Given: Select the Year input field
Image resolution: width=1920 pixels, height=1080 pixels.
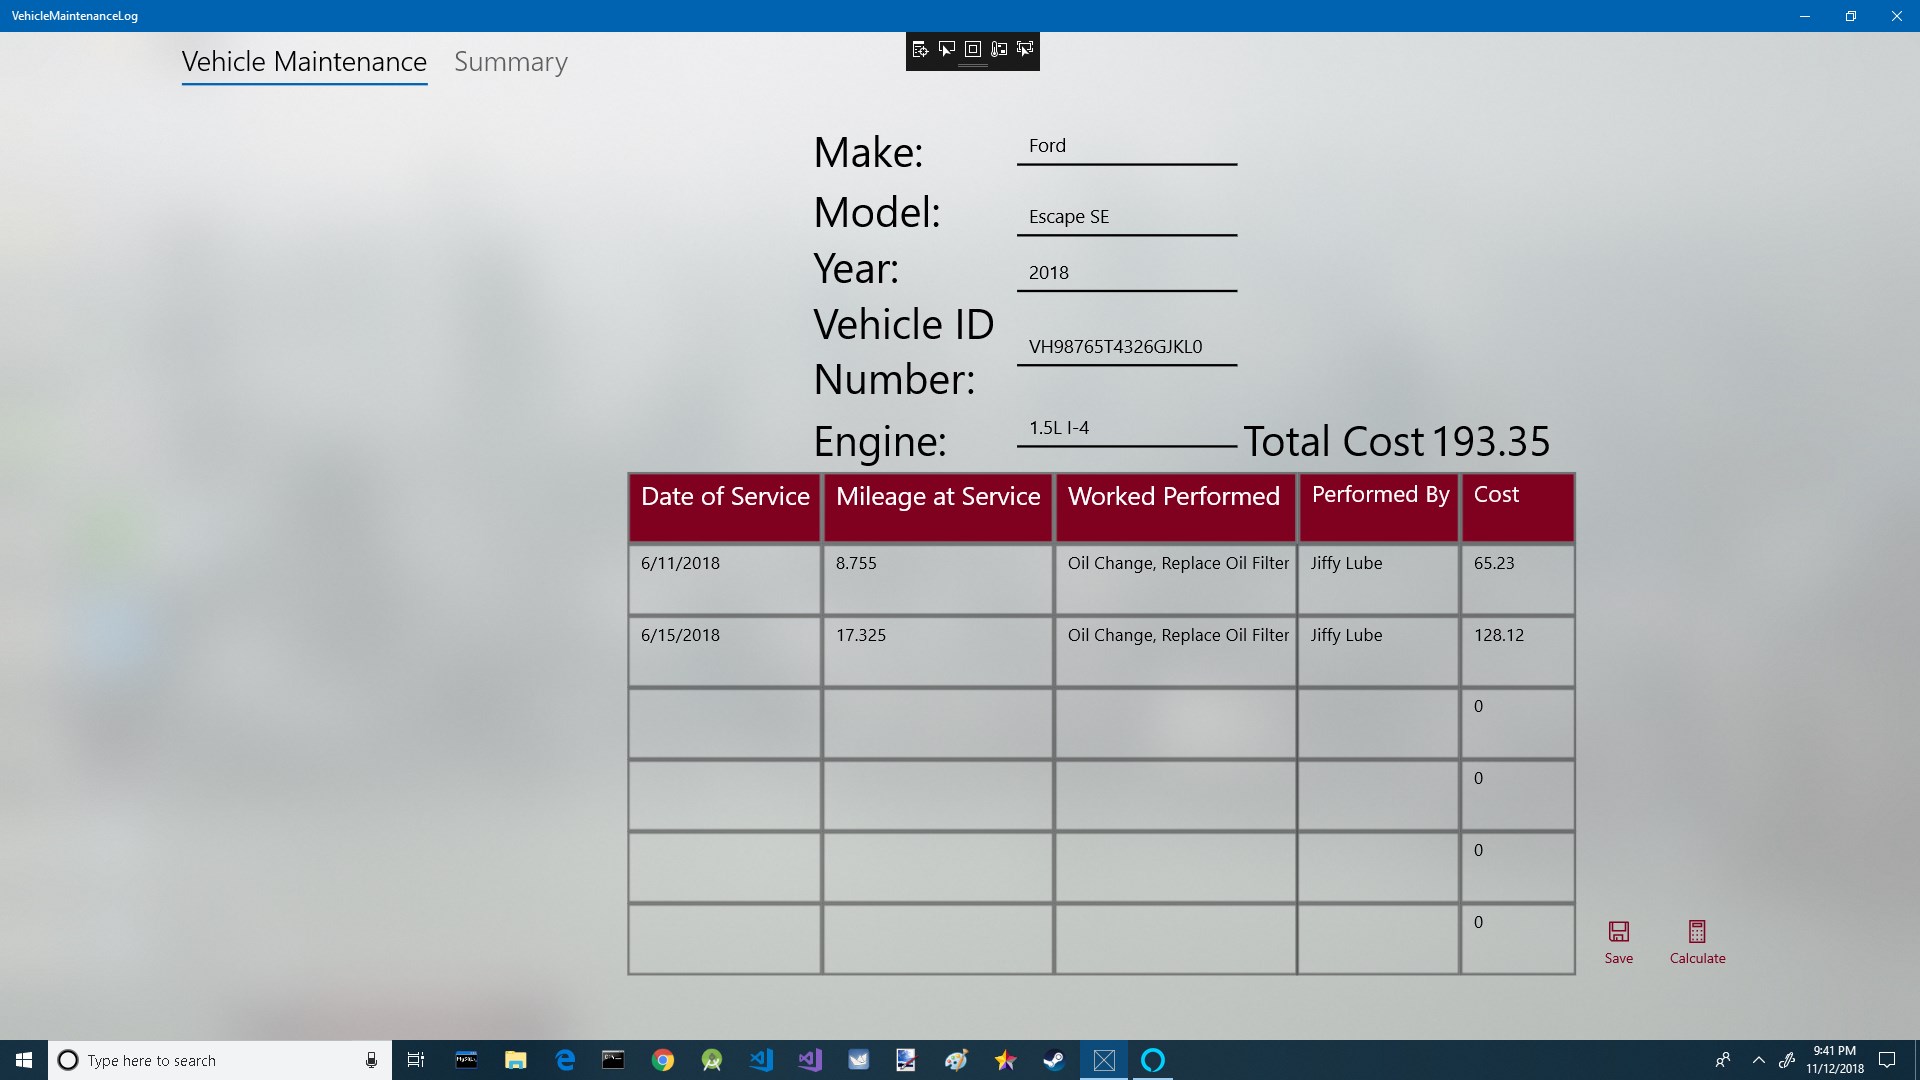Looking at the screenshot, I should [x=1125, y=270].
